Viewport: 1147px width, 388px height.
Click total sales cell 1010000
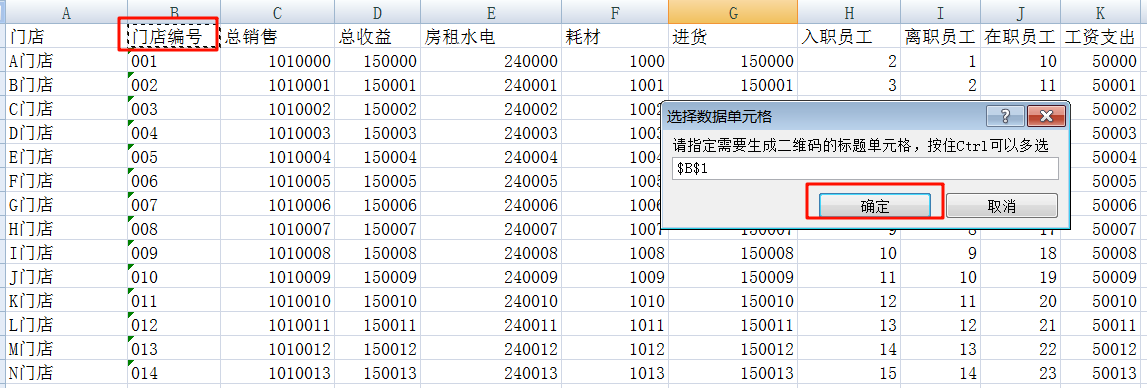pos(277,61)
